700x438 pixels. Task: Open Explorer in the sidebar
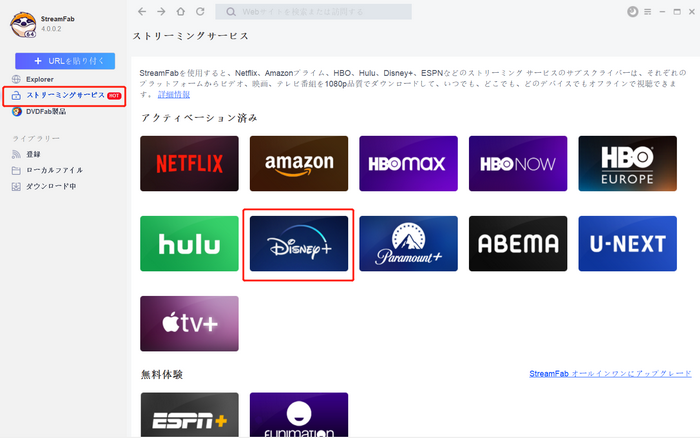pyautogui.click(x=40, y=79)
